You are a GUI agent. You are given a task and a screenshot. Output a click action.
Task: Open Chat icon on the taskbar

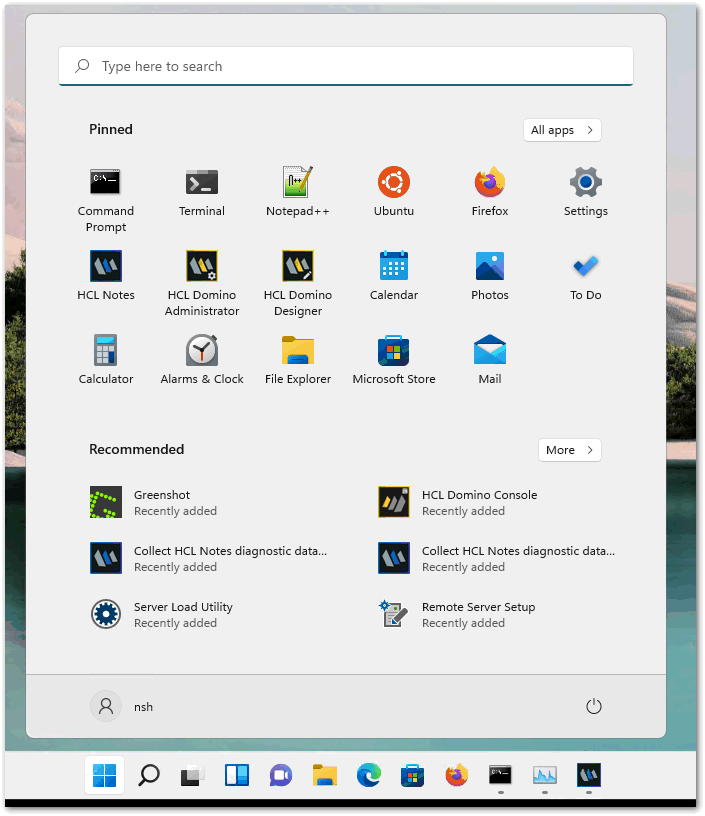[x=280, y=775]
